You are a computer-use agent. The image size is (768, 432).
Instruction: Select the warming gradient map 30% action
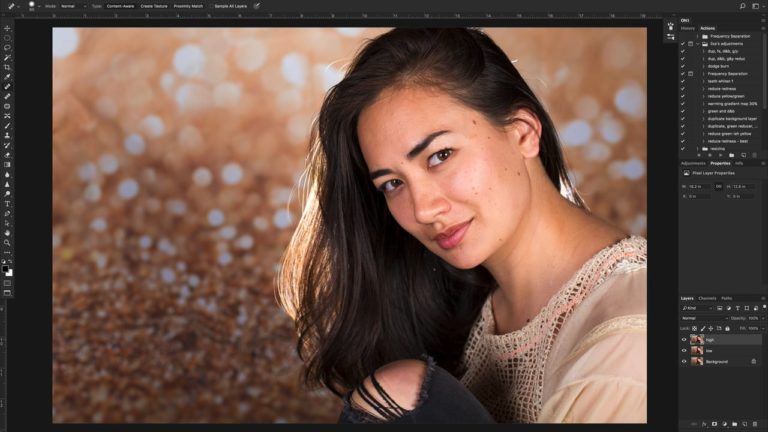(x=732, y=104)
